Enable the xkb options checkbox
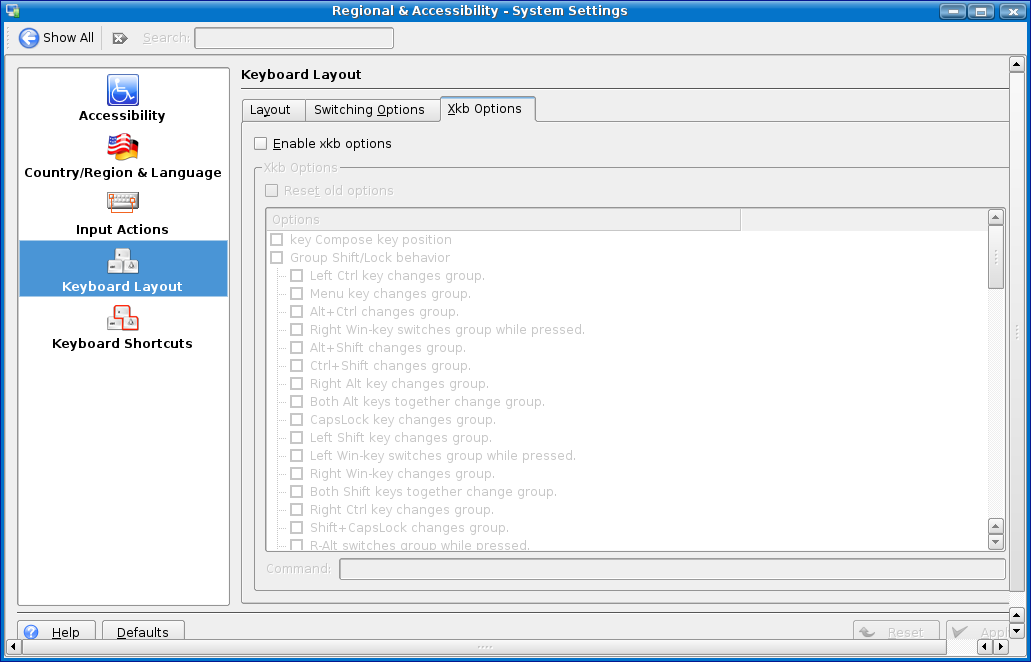The height and width of the screenshot is (662, 1031). point(261,144)
